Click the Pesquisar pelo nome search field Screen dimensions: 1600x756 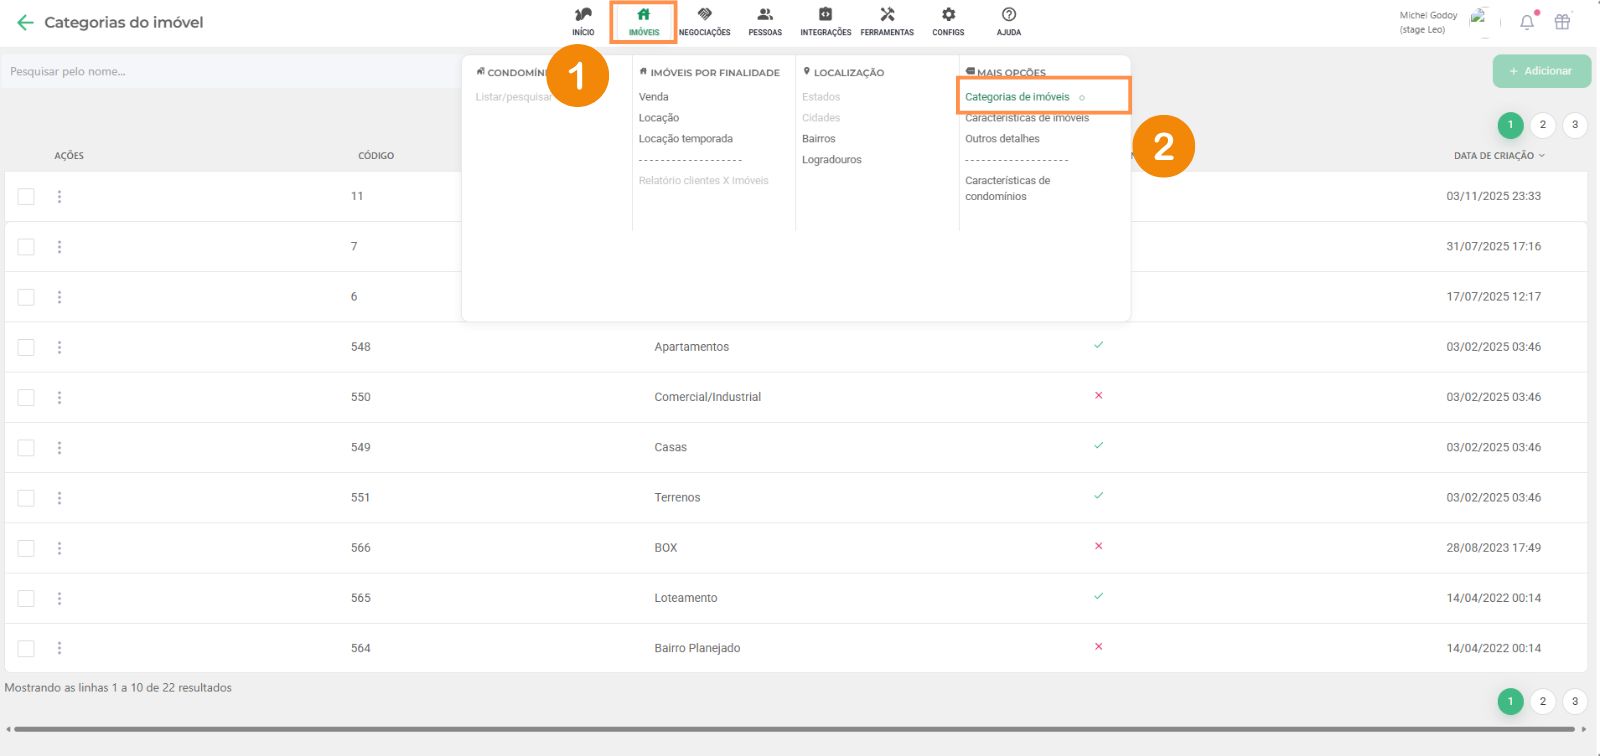230,72
